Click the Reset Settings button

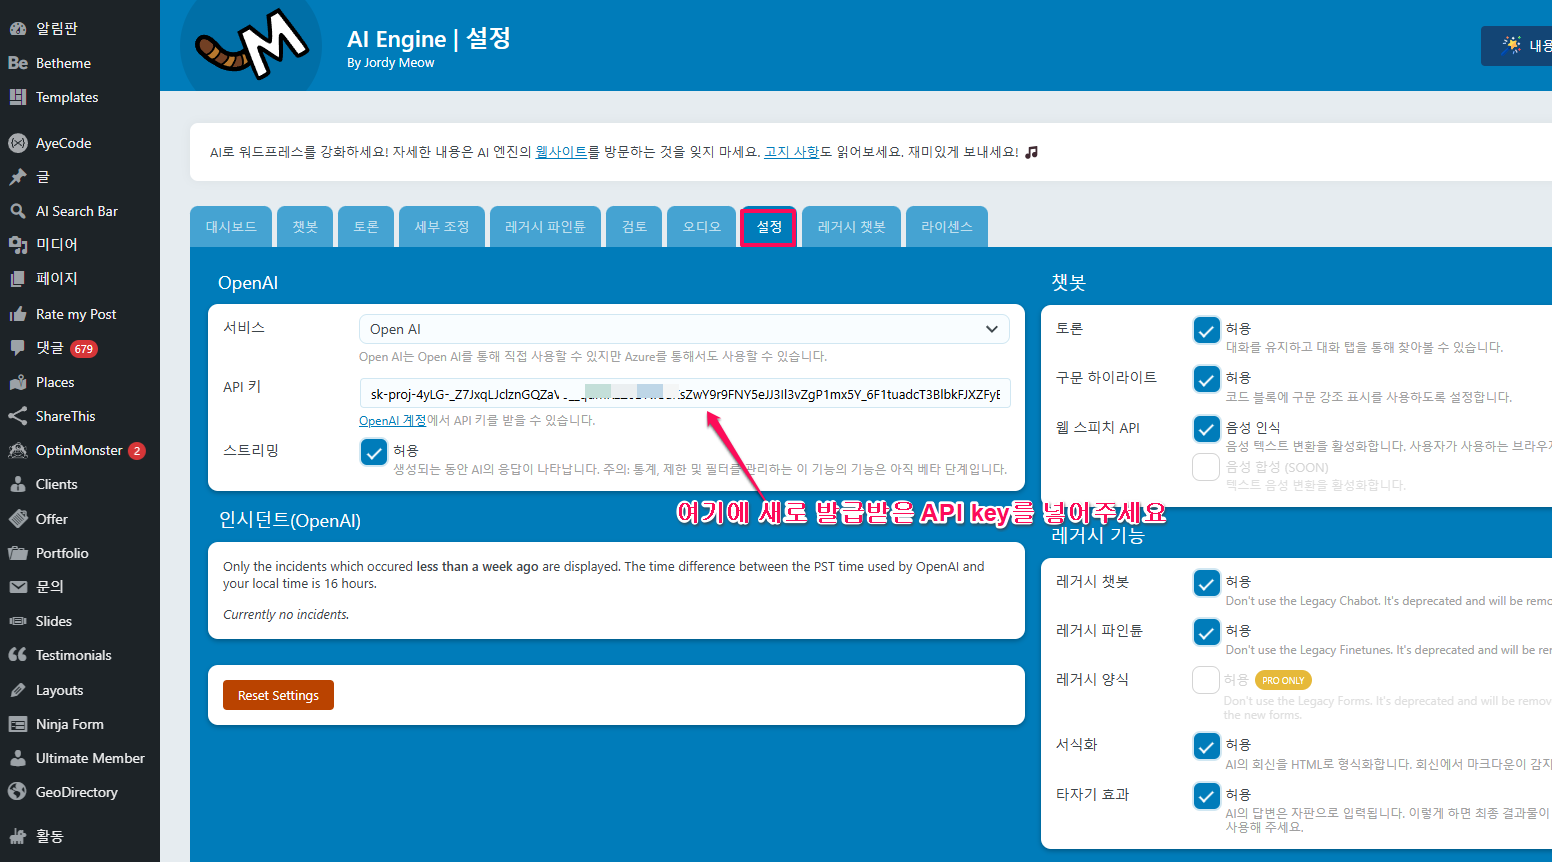tap(278, 695)
